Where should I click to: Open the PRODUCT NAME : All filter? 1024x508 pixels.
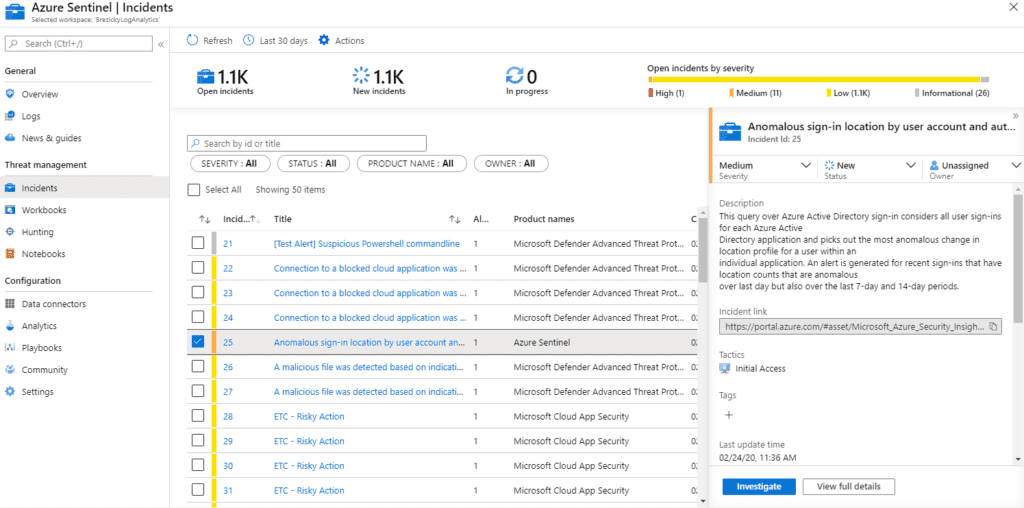[x=411, y=164]
